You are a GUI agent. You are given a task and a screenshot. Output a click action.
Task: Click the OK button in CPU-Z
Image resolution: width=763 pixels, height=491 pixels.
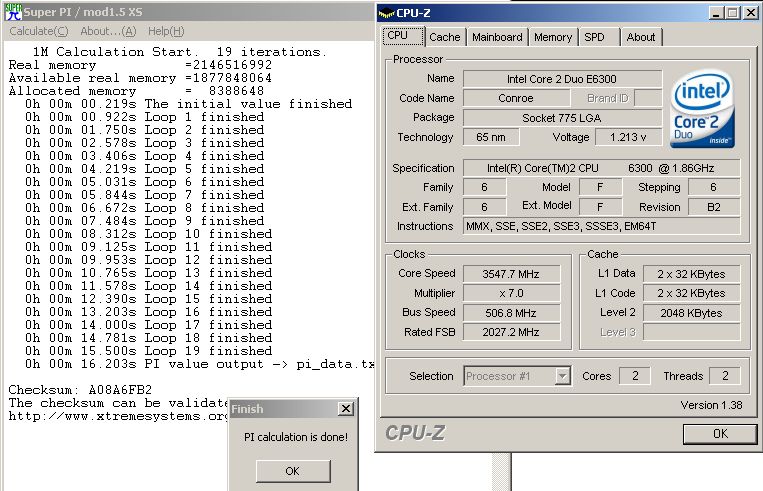[x=720, y=434]
